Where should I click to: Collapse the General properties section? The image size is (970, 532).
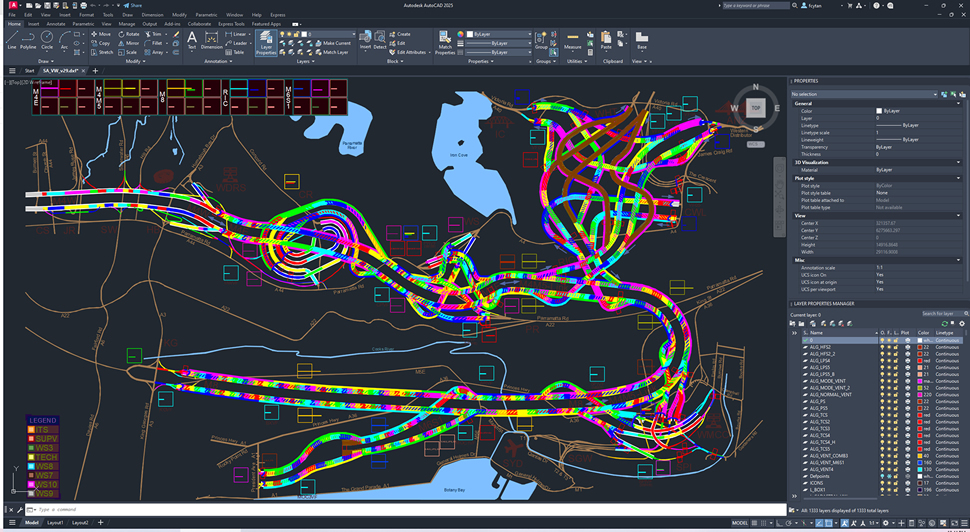pos(959,103)
